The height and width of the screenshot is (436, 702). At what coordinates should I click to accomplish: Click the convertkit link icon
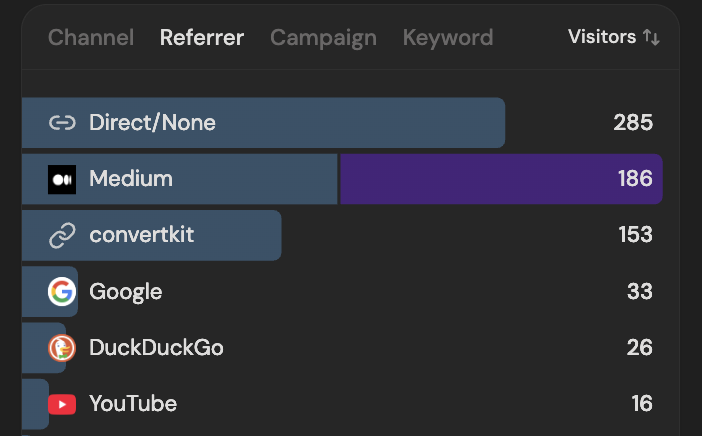[x=62, y=236]
